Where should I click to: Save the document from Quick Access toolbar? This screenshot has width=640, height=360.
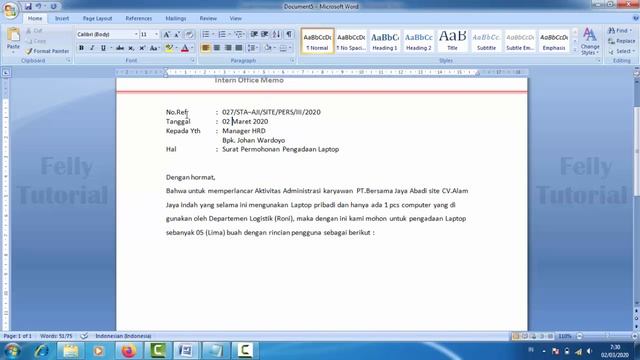(28, 7)
